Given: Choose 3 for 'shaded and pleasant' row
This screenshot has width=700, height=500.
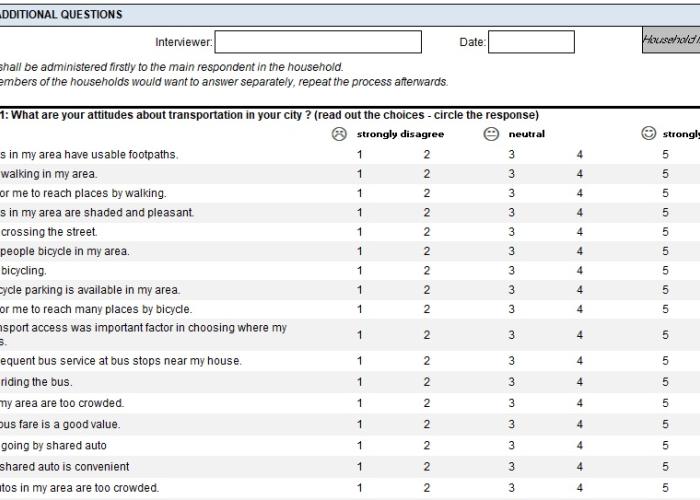Looking at the screenshot, I should pyautogui.click(x=512, y=212).
